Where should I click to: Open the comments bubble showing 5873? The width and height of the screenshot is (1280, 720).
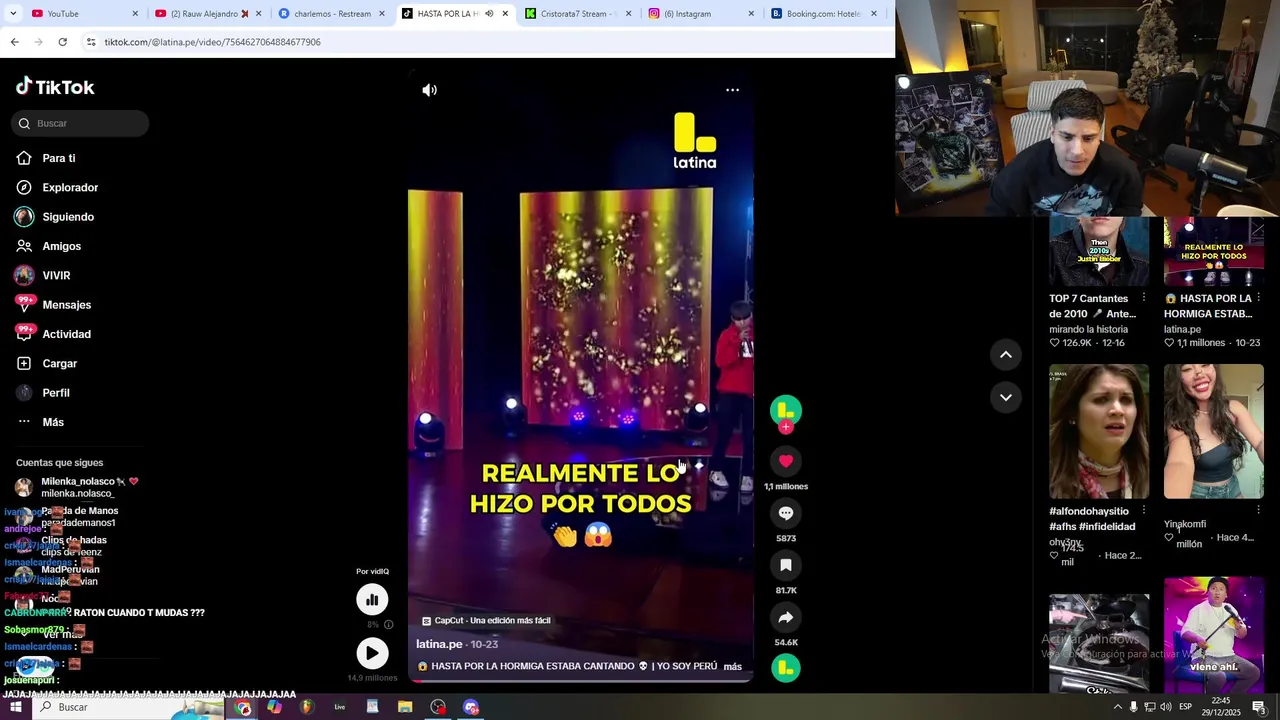point(786,513)
